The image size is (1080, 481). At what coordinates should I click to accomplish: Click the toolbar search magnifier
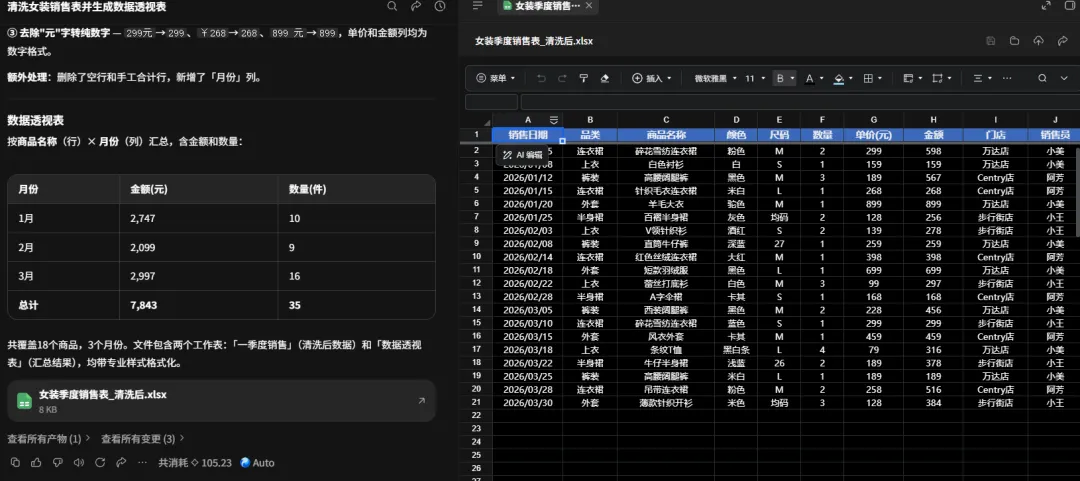[1043, 79]
